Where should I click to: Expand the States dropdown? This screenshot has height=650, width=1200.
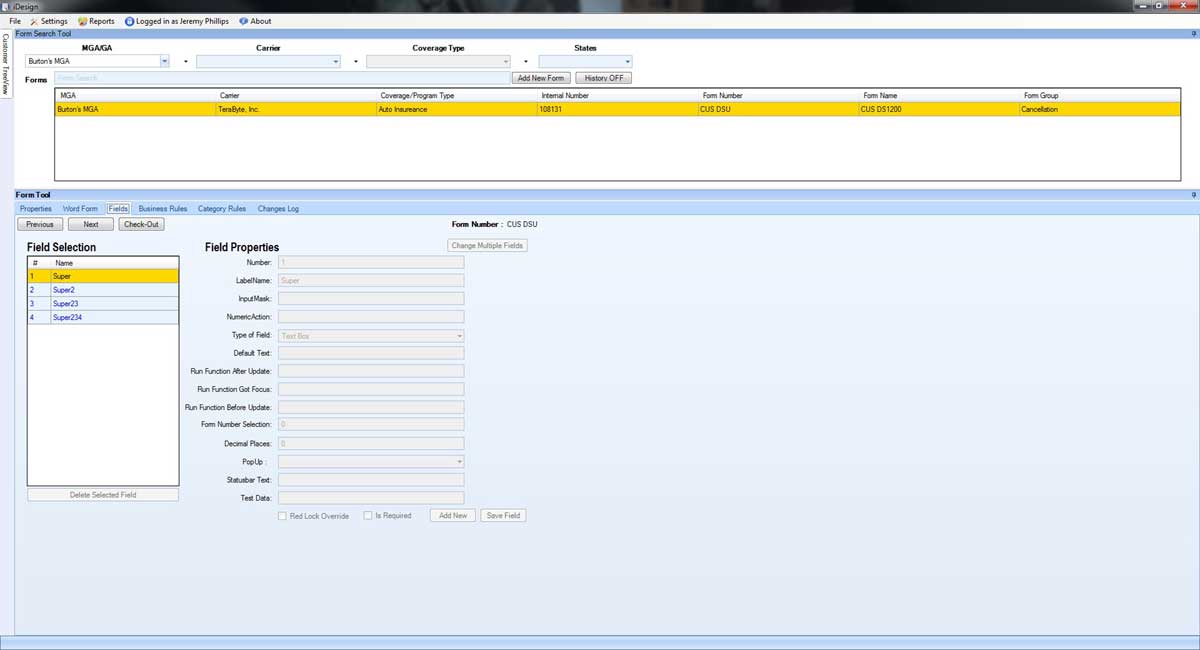[x=627, y=61]
